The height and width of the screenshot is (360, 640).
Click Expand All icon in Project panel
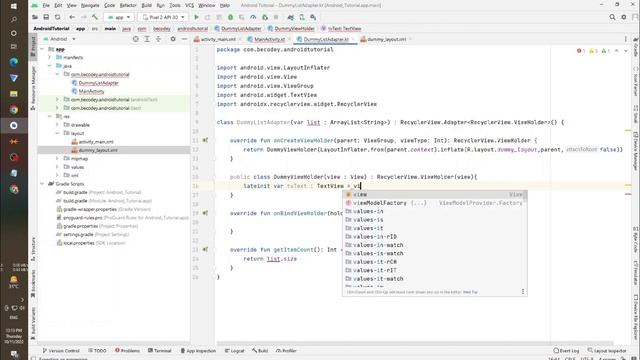(x=147, y=39)
